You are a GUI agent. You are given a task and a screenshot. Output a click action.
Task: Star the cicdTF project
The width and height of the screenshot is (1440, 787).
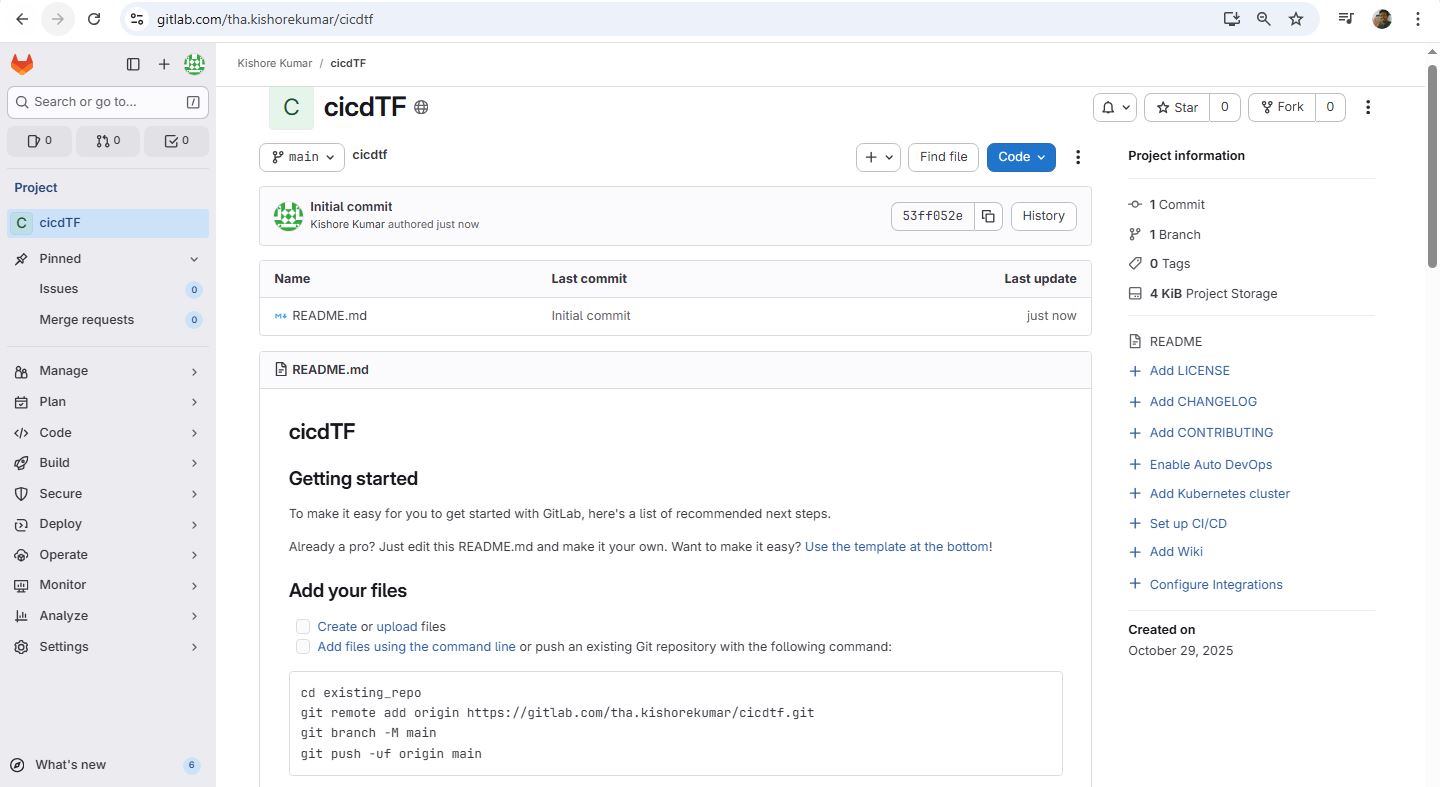pos(1176,107)
